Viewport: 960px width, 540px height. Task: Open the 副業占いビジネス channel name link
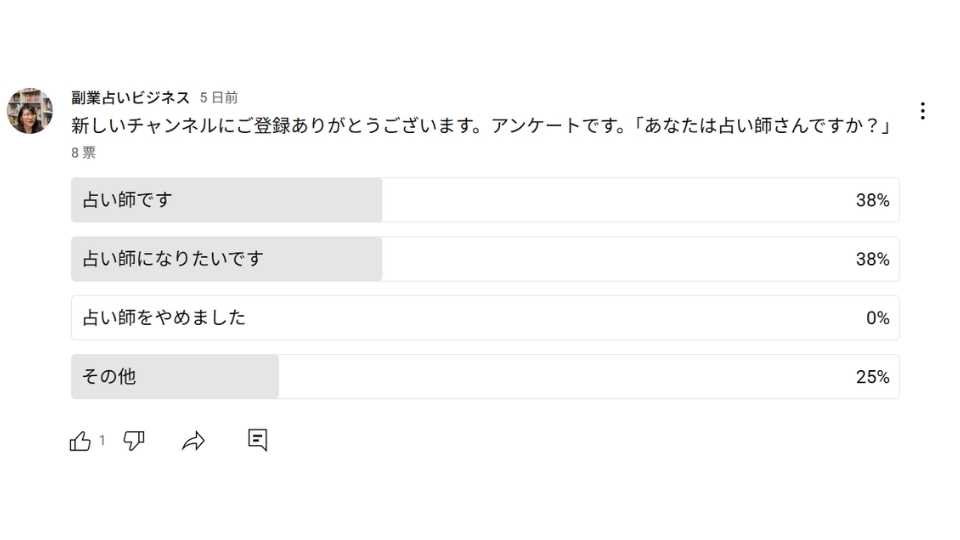tap(130, 97)
